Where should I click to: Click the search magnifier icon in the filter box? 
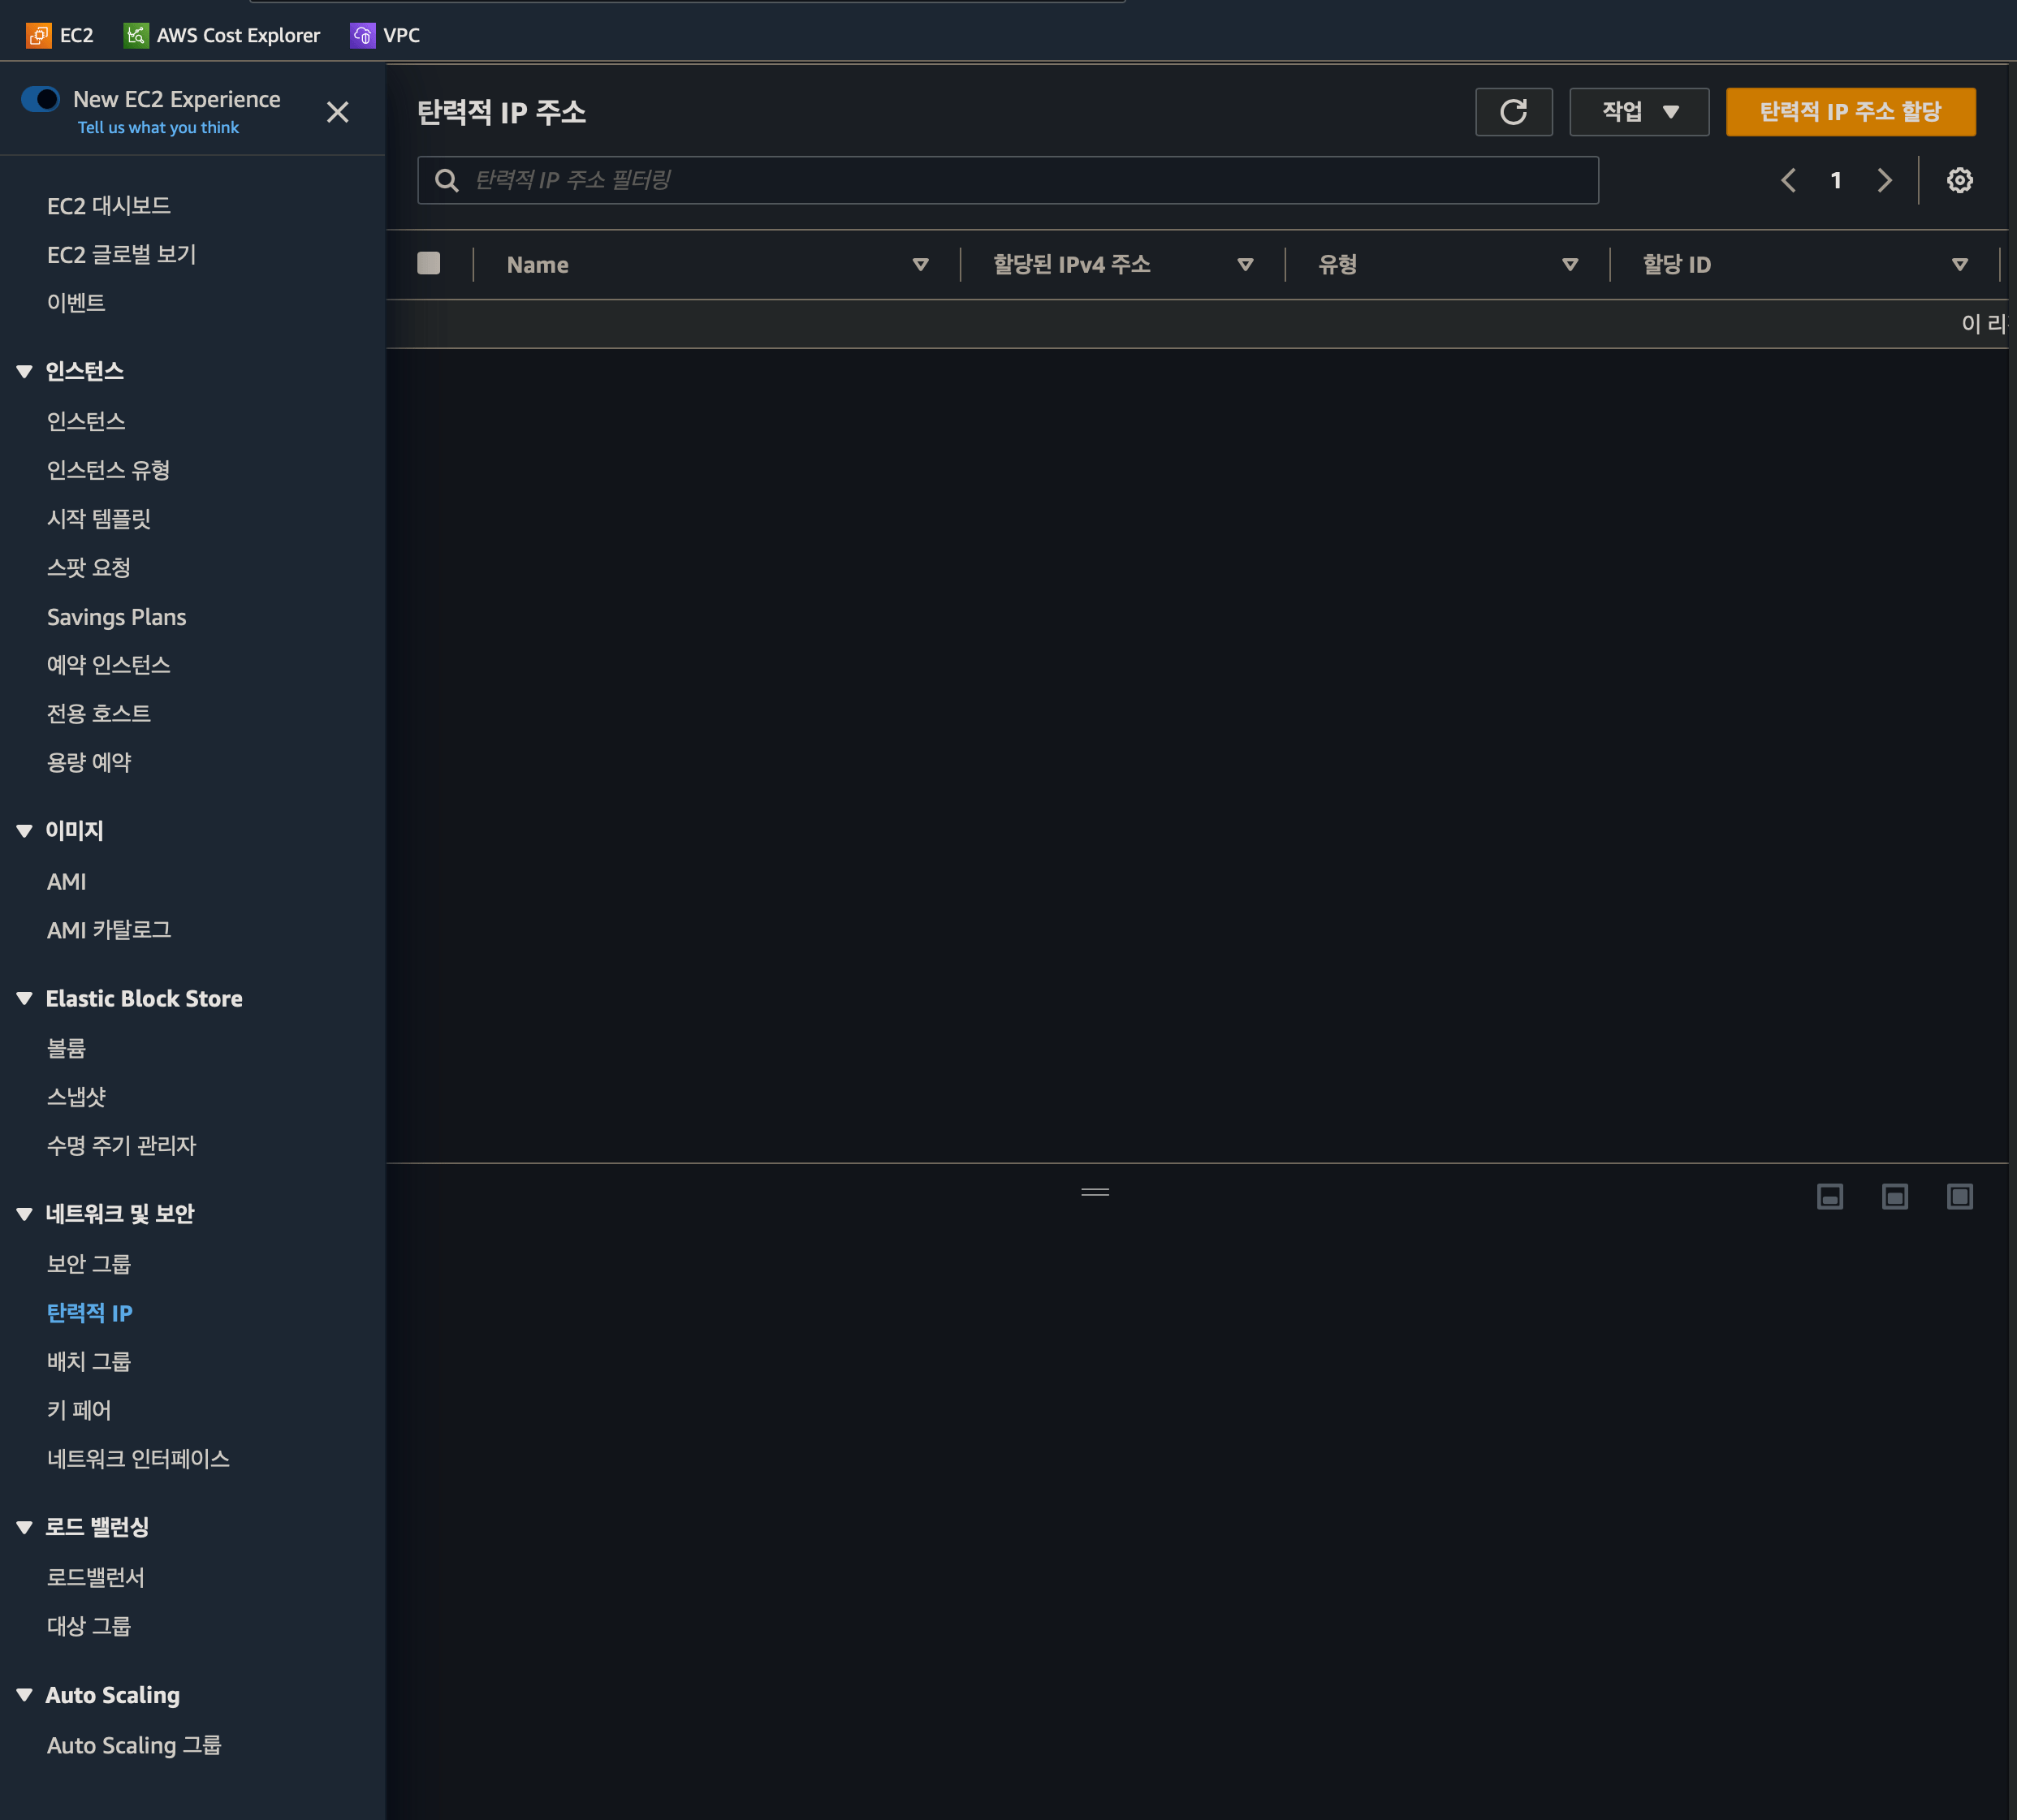coord(446,180)
